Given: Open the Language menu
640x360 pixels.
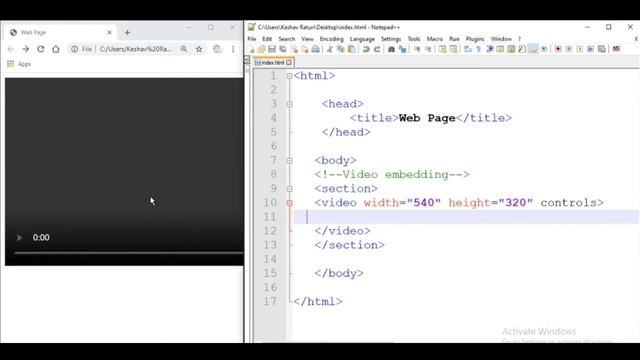Looking at the screenshot, I should point(362,39).
